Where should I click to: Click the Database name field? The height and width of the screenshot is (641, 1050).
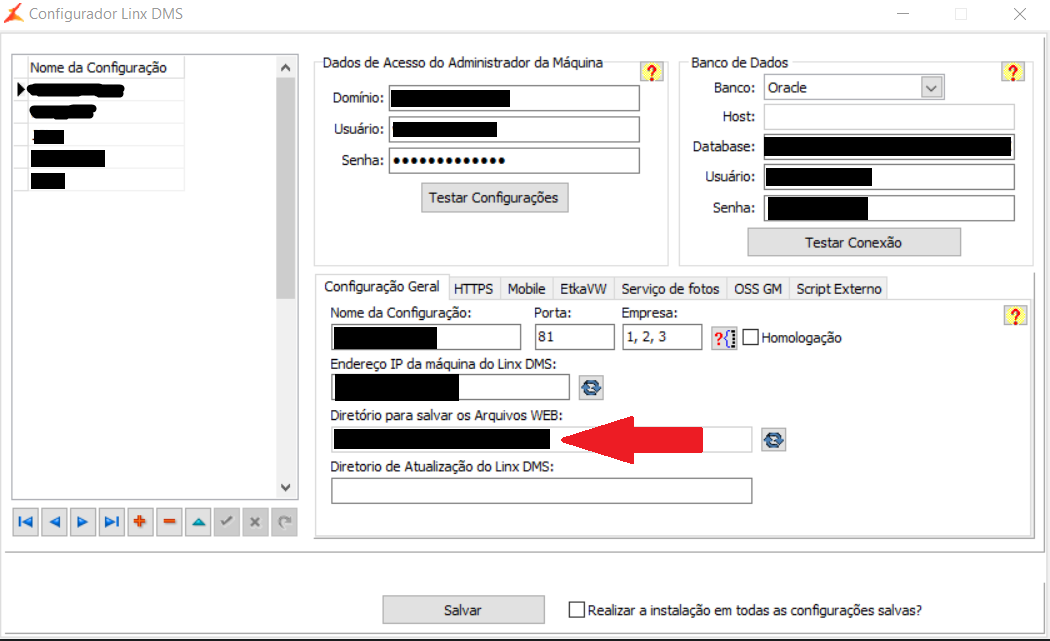click(889, 147)
